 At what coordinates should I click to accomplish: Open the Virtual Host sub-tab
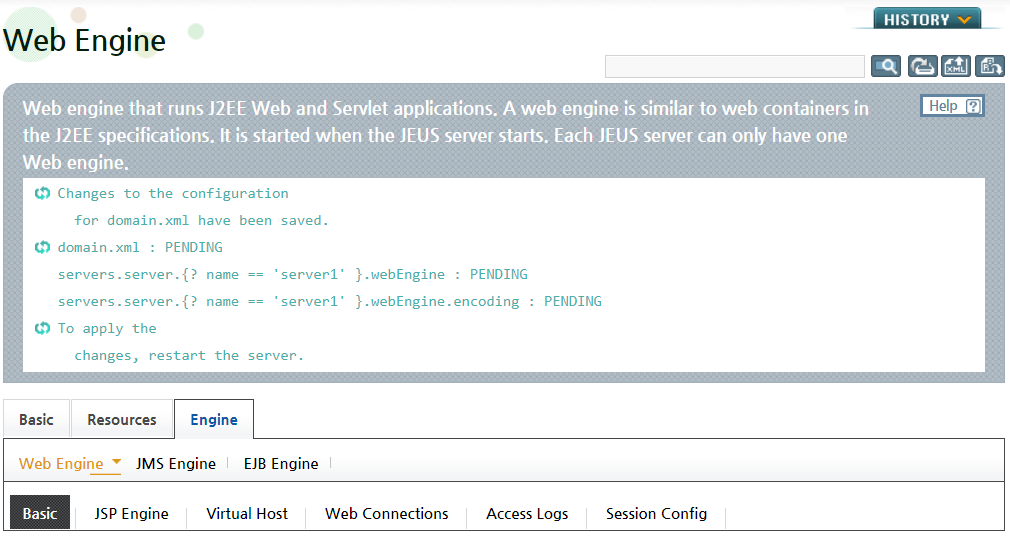[x=247, y=513]
